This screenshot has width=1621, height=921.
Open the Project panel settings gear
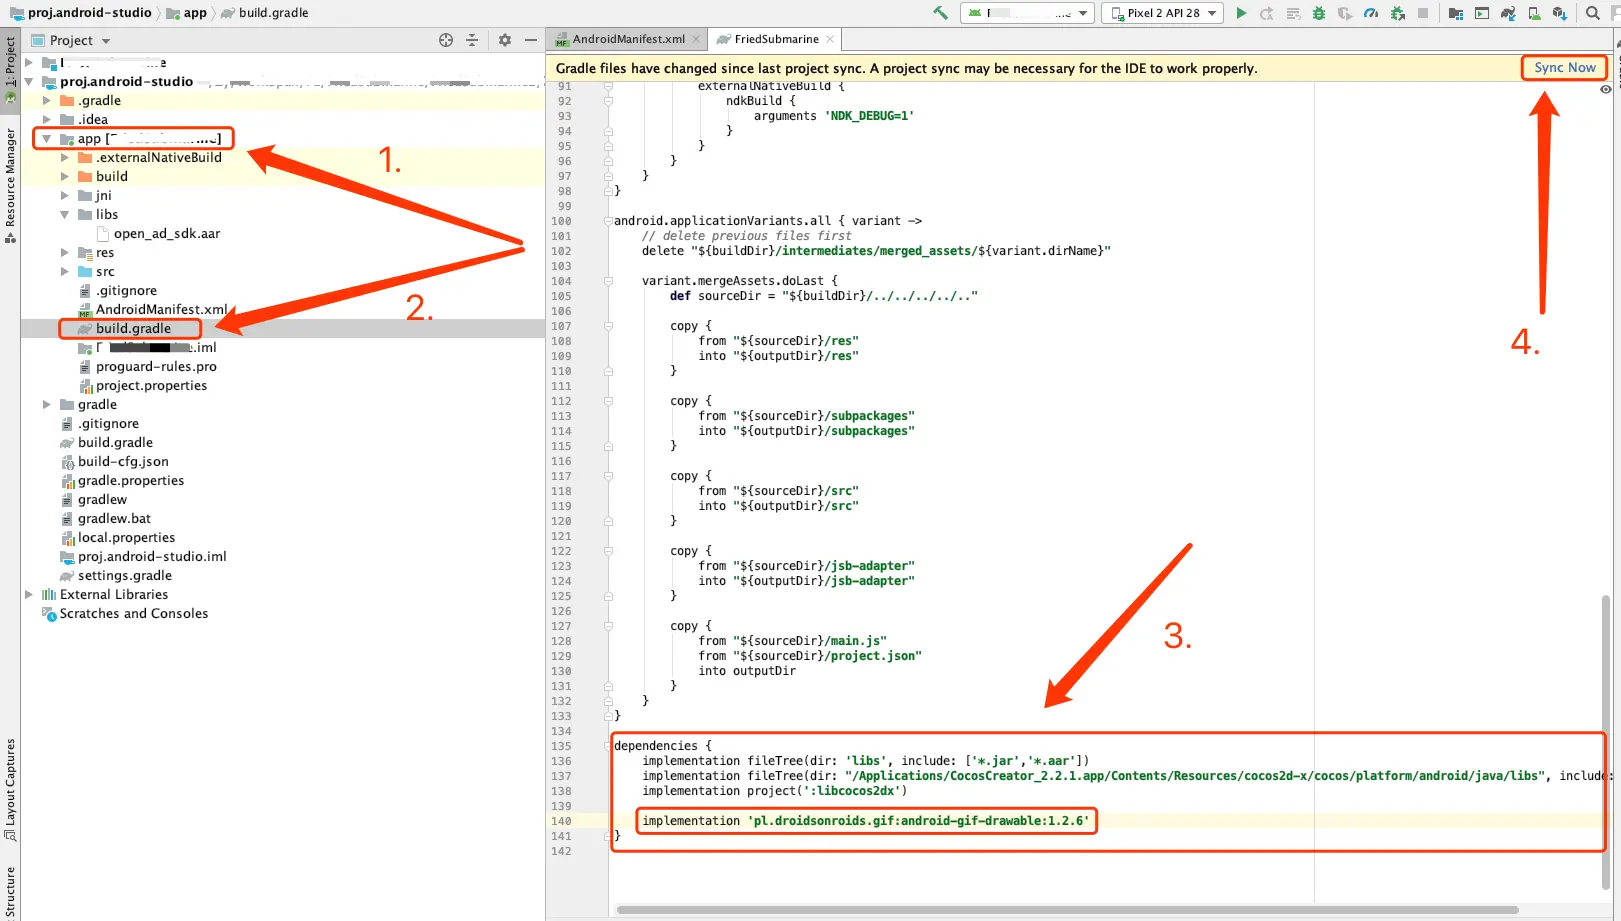point(505,40)
